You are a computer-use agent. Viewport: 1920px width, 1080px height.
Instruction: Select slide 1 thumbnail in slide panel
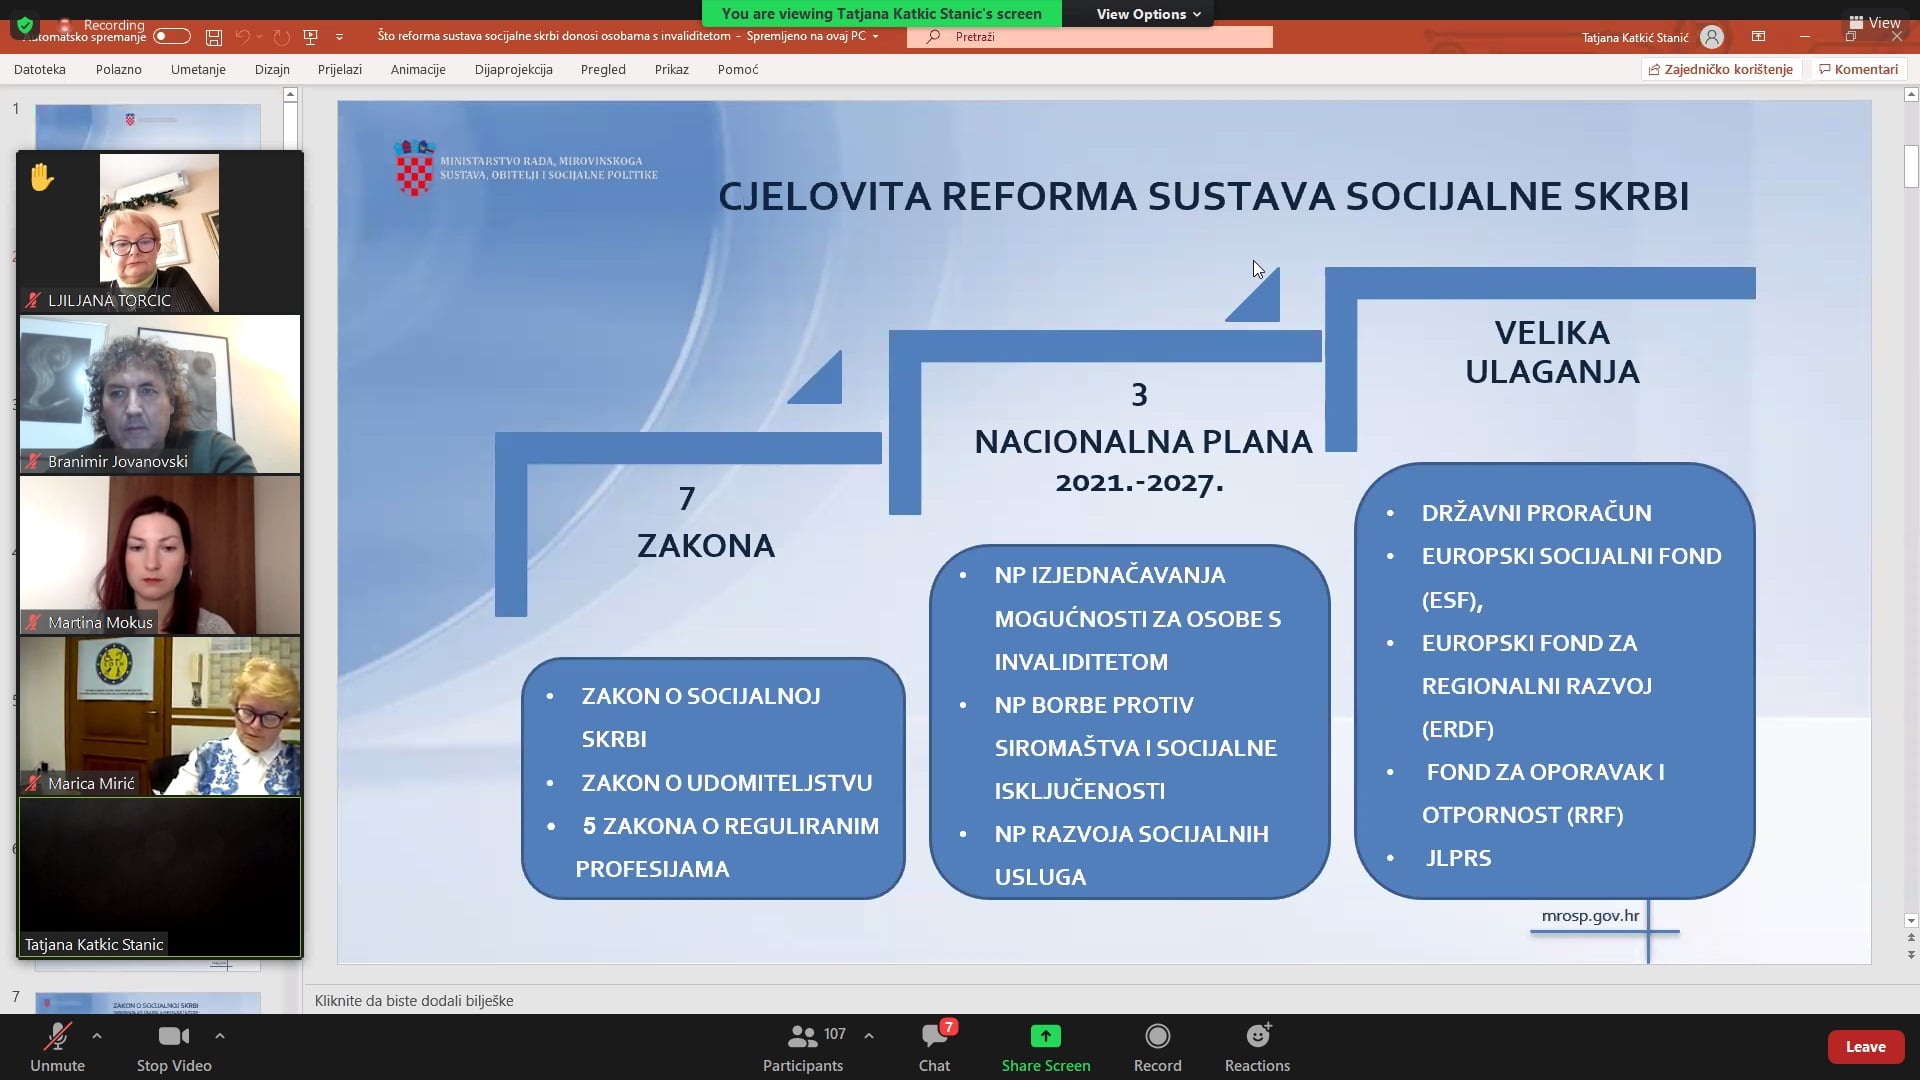[148, 126]
